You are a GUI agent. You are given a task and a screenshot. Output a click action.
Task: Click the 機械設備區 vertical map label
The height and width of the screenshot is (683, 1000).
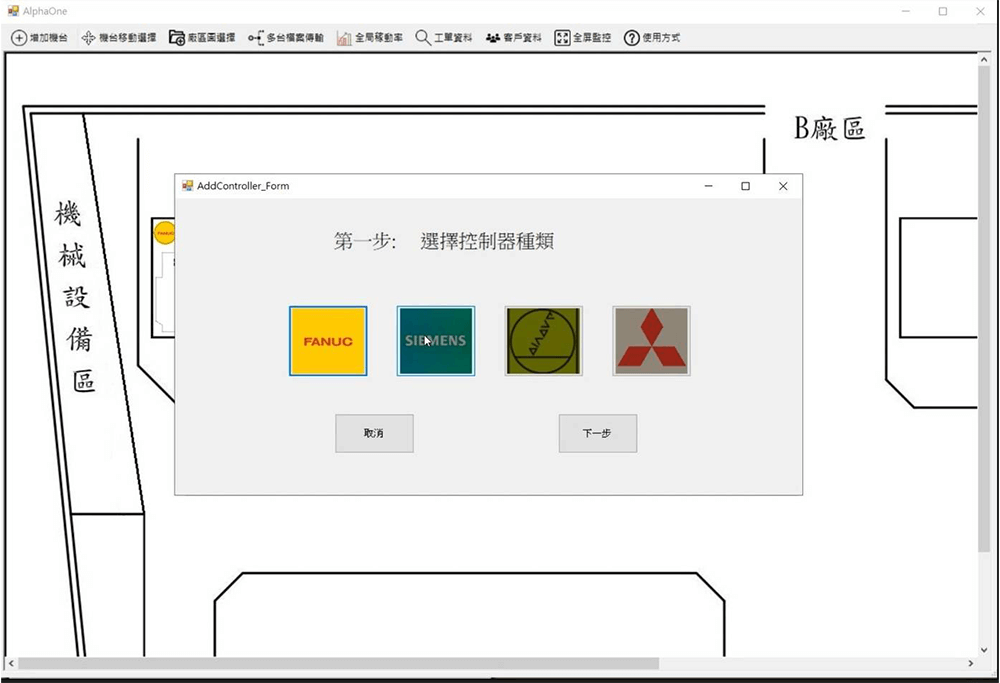point(75,296)
